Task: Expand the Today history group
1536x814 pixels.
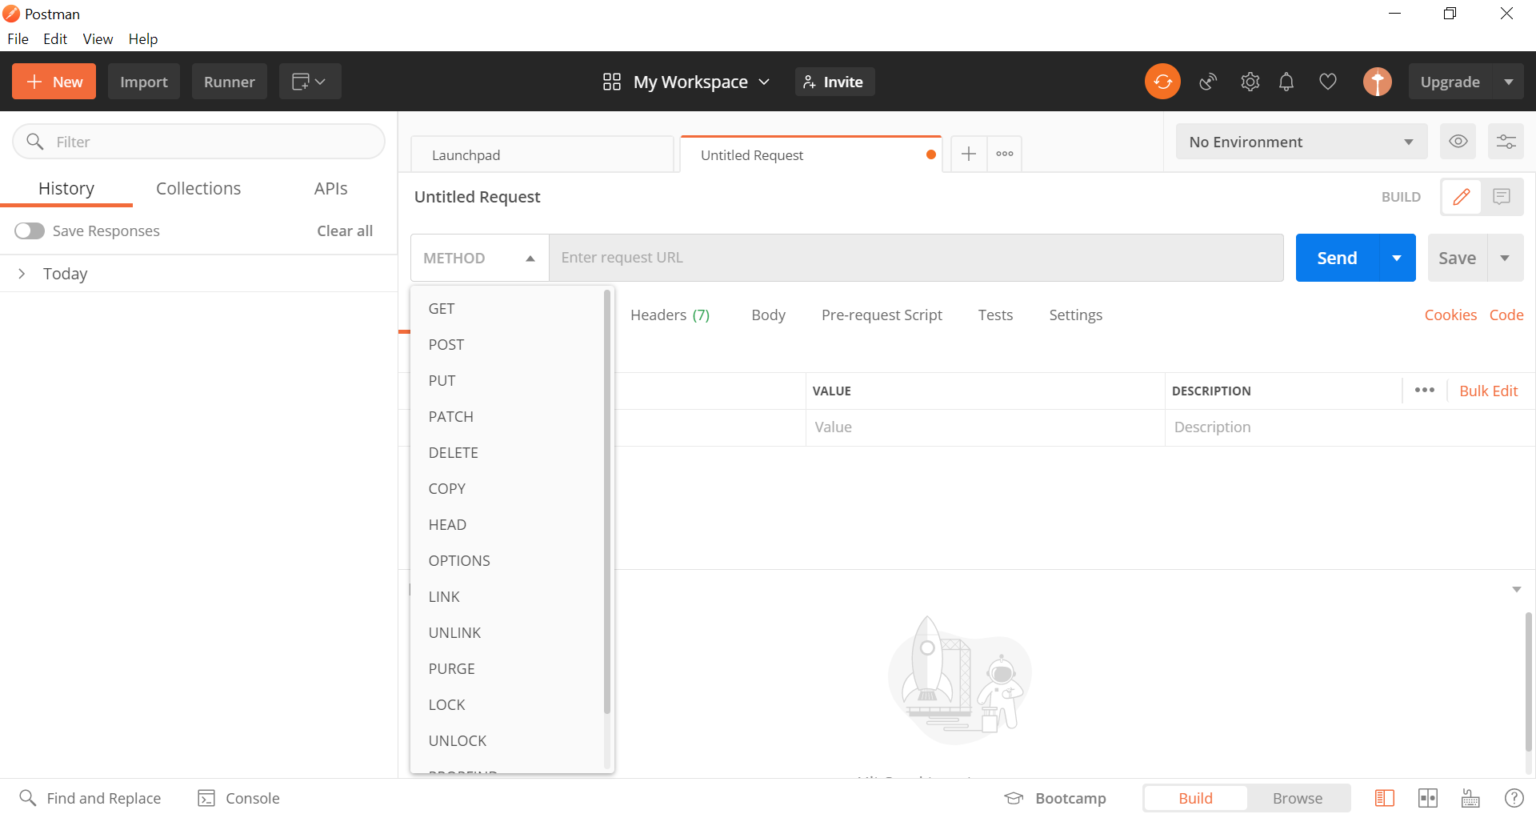Action: (x=22, y=273)
